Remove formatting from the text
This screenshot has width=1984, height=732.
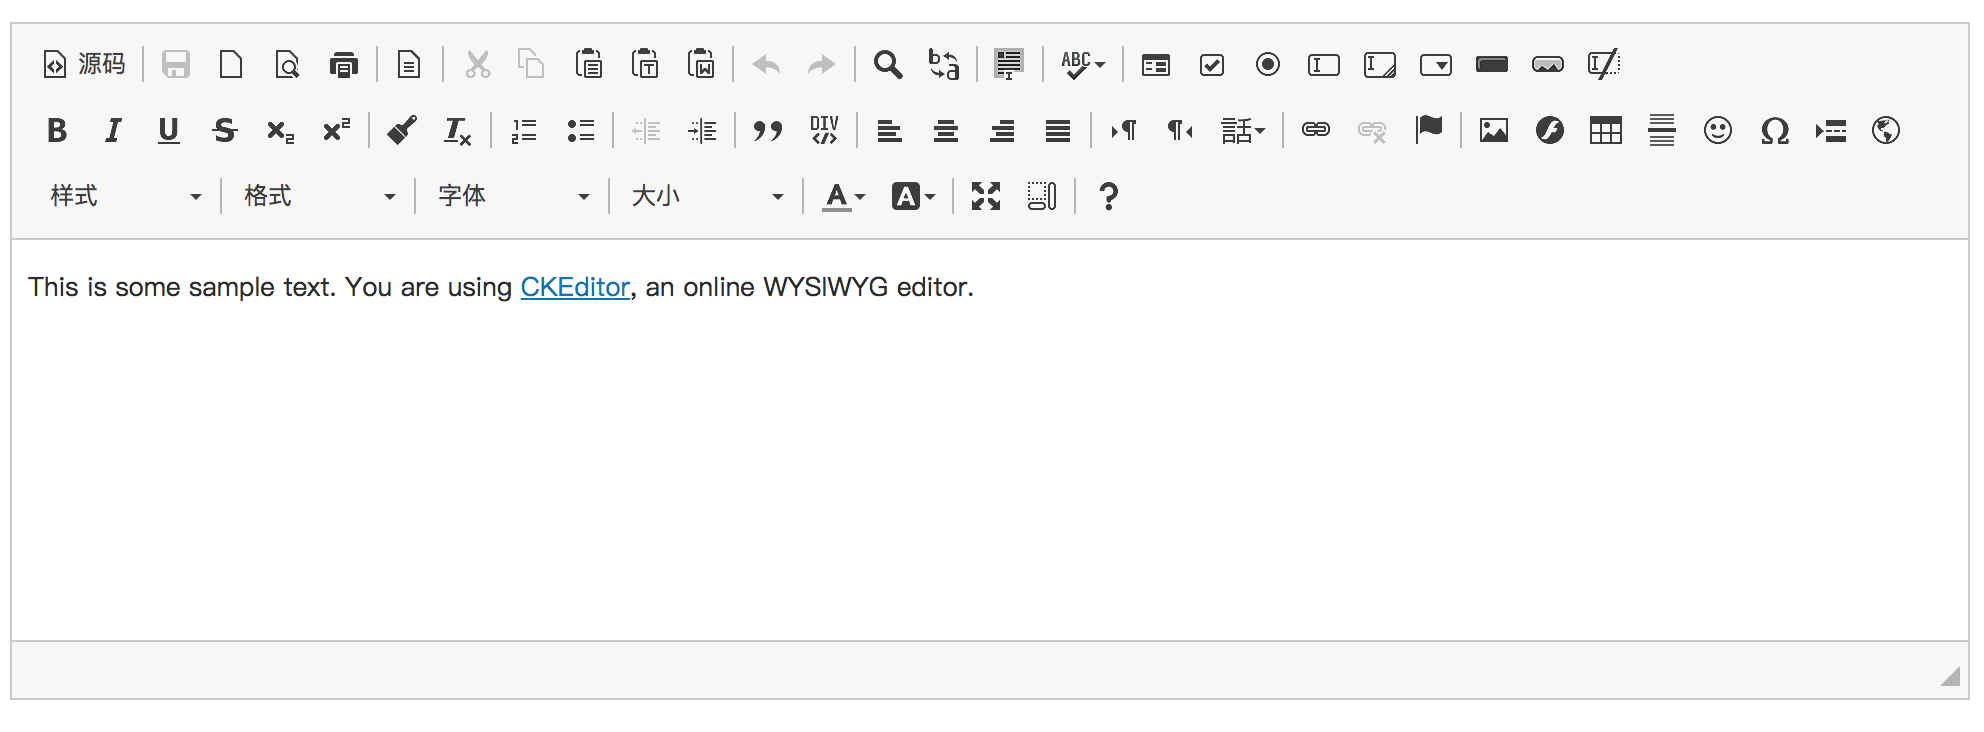pos(458,131)
